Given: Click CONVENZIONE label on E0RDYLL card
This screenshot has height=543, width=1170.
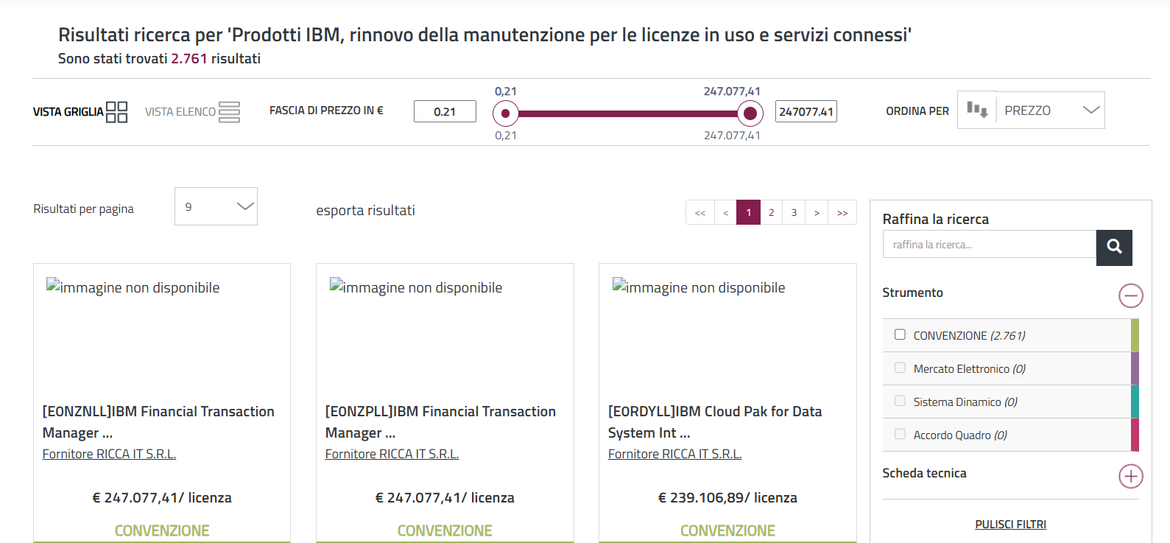Looking at the screenshot, I should 728,531.
